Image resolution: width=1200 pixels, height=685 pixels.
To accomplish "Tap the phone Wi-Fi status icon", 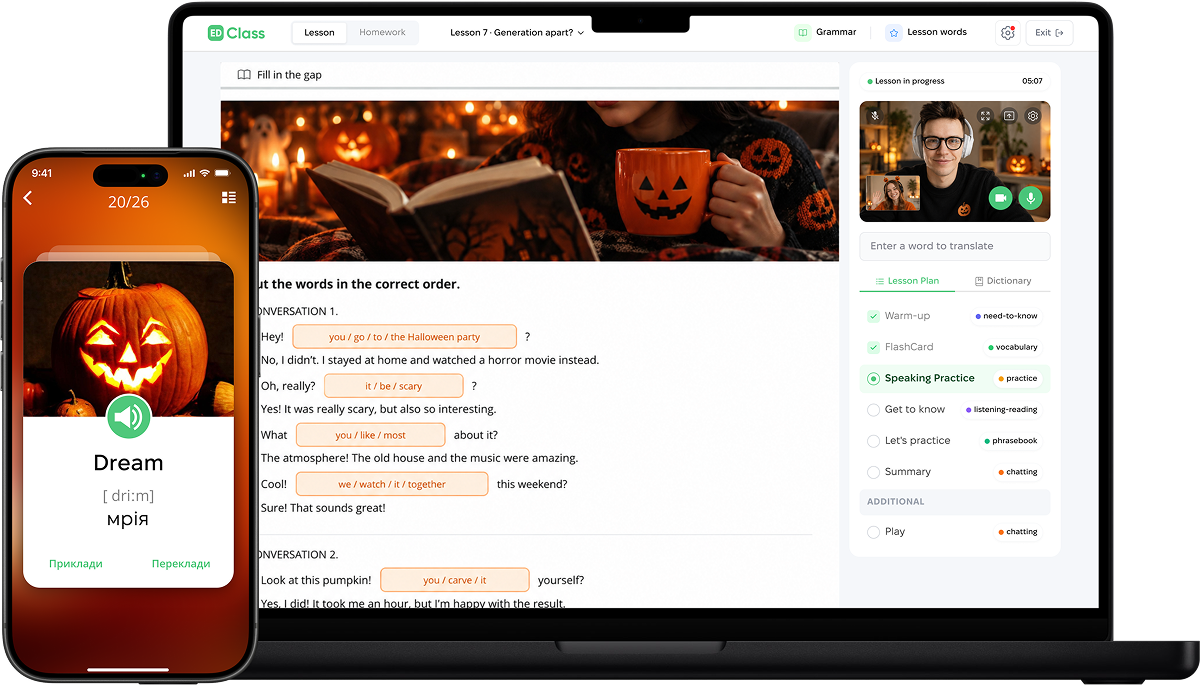I will [205, 173].
